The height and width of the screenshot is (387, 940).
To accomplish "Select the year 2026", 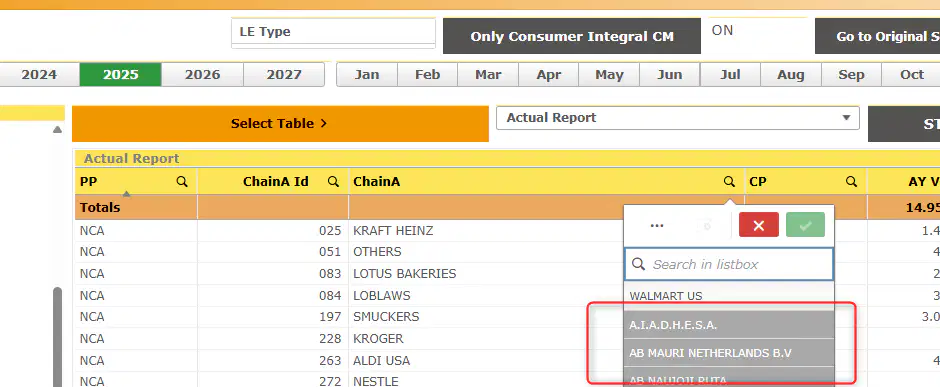I will 203,74.
